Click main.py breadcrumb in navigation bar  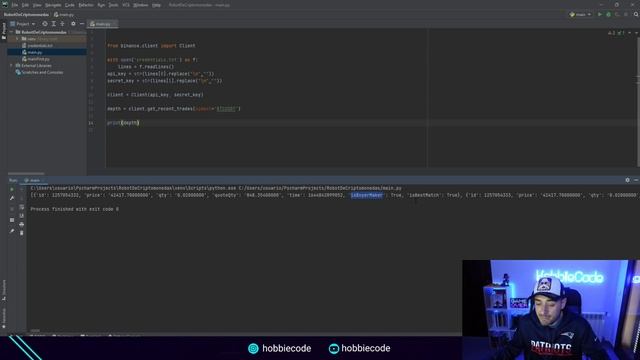64,14
